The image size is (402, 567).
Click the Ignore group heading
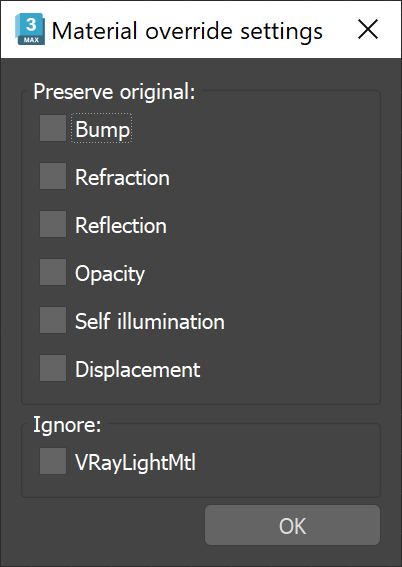point(67,425)
